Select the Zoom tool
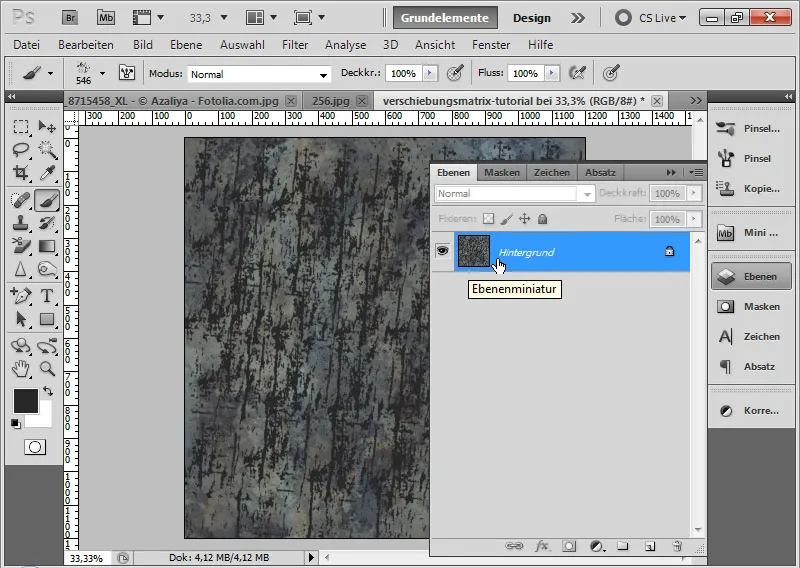800x568 pixels. (x=47, y=368)
